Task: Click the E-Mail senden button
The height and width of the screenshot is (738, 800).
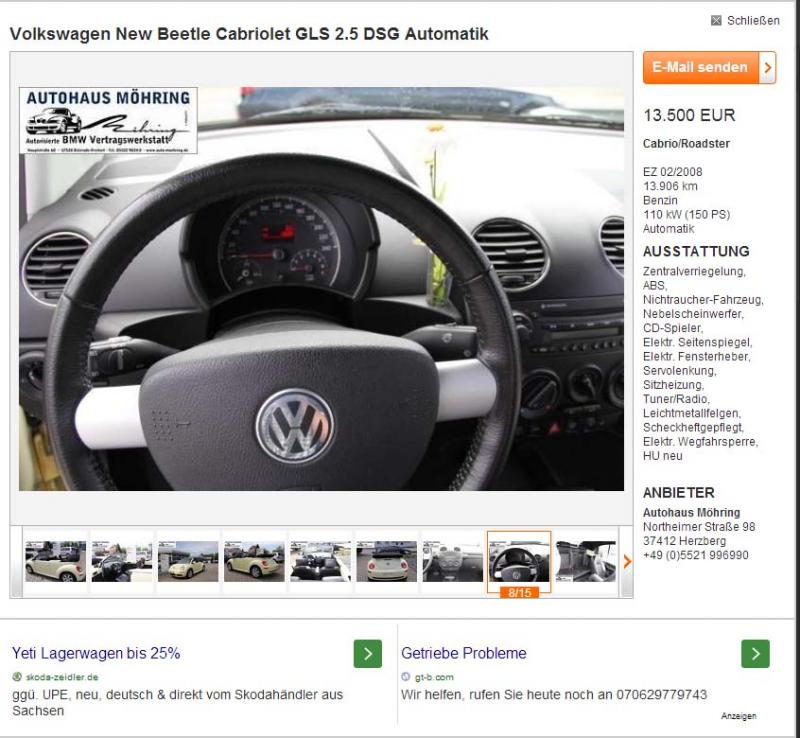Action: point(700,68)
